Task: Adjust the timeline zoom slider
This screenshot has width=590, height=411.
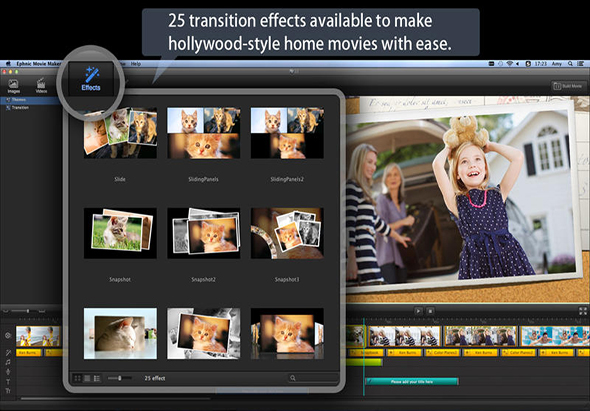Action: [24, 311]
